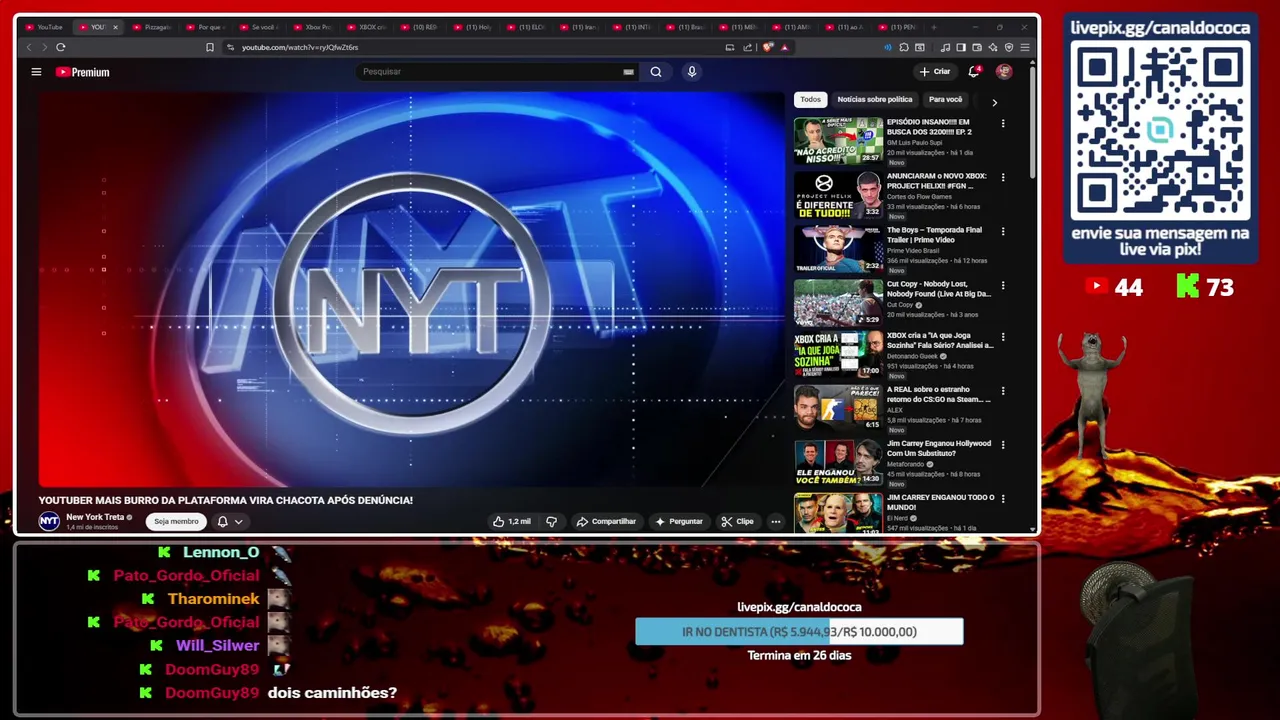Open the YouTube hamburger guide menu

(x=36, y=72)
